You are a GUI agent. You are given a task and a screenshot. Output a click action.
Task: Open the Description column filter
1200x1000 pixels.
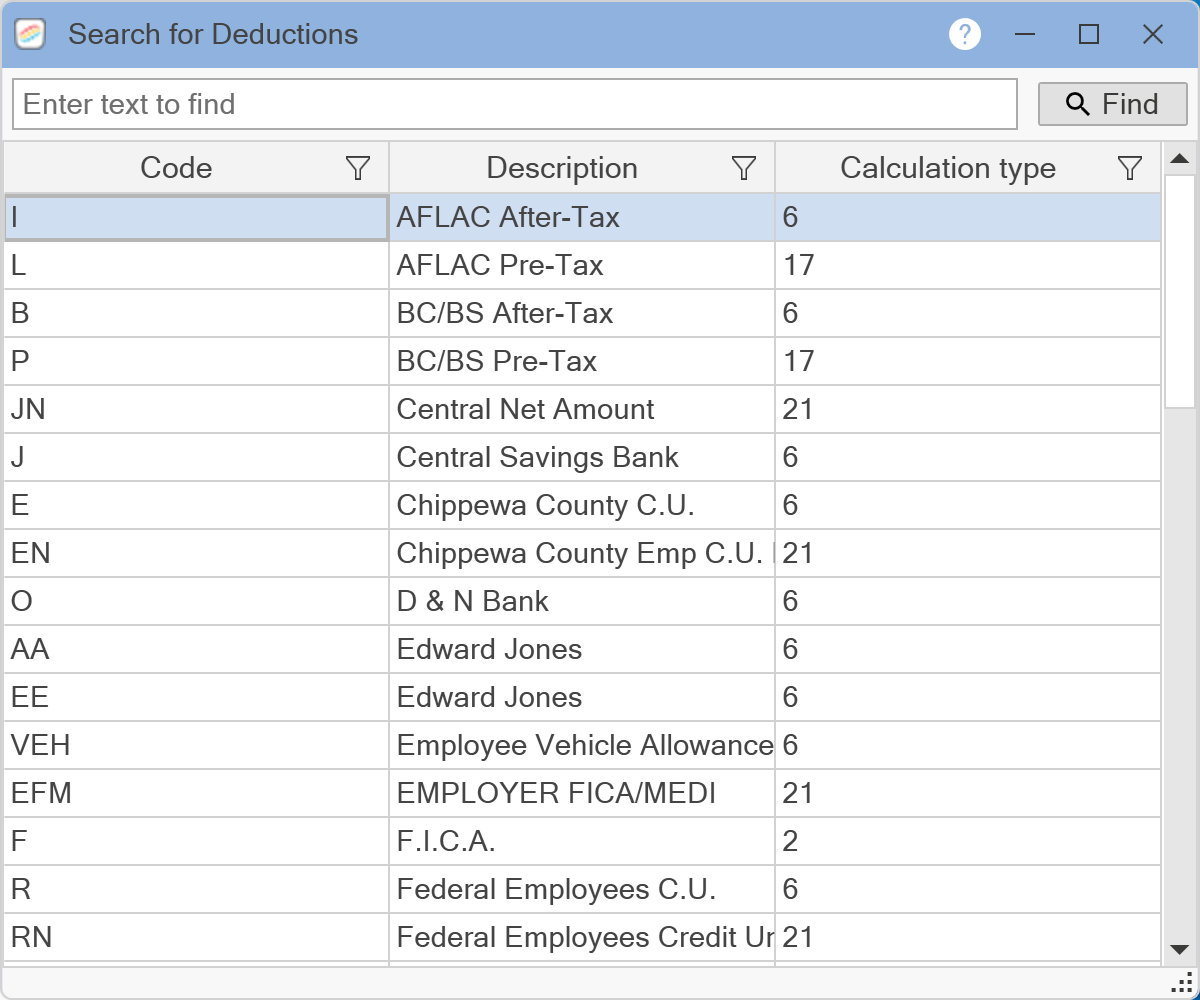pyautogui.click(x=744, y=168)
